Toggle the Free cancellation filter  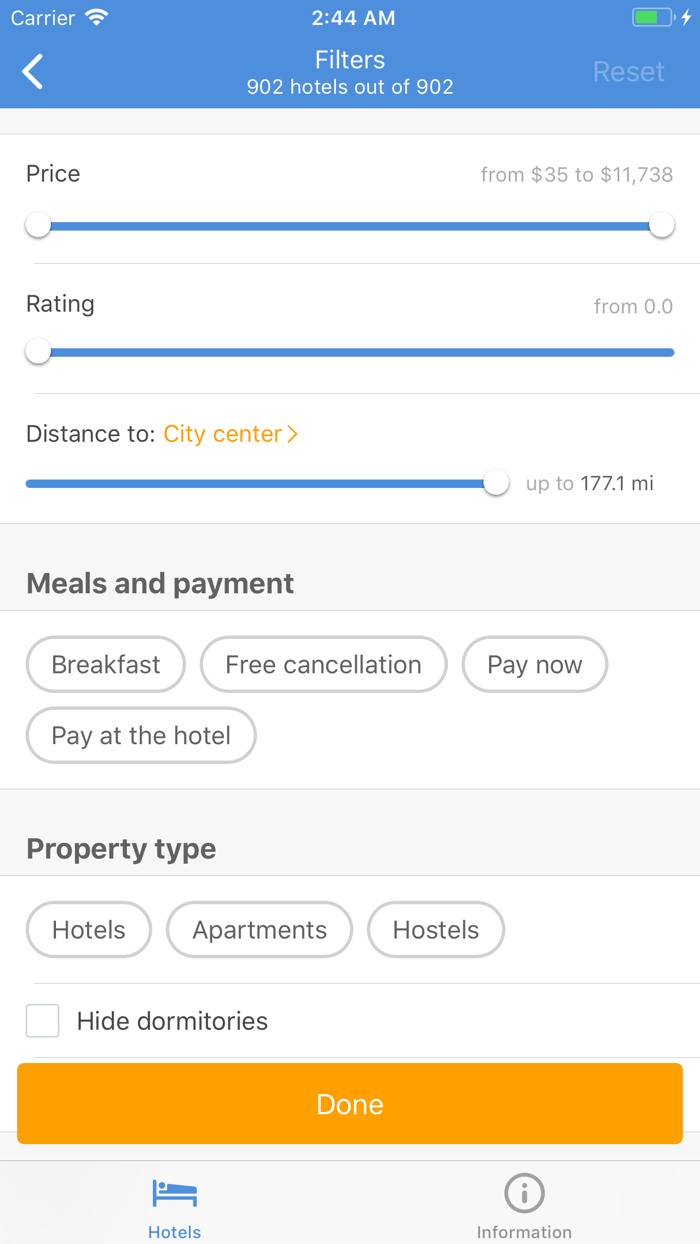pos(323,664)
